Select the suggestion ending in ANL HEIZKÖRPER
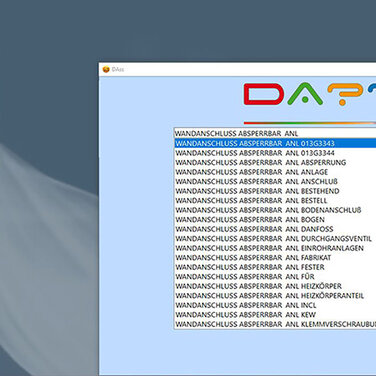This screenshot has height=376, width=376. point(275,286)
